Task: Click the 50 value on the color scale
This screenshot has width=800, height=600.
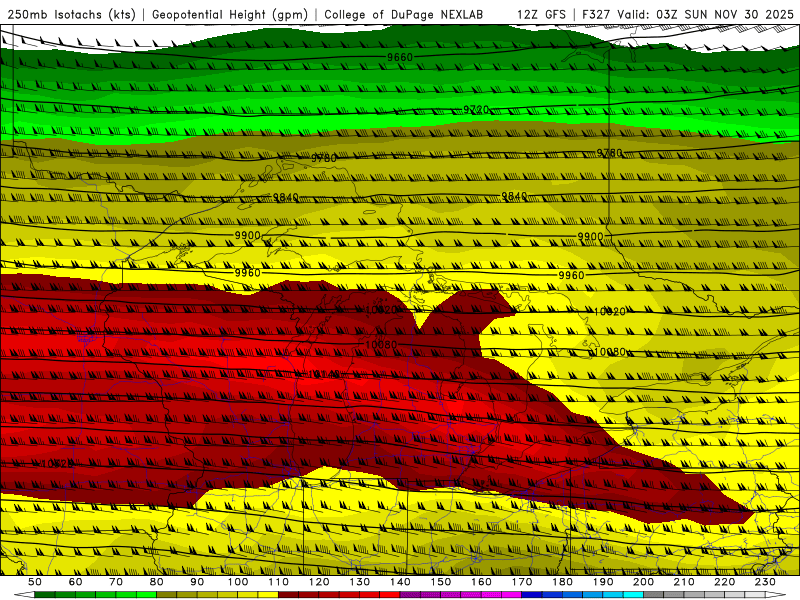Action: pos(35,582)
